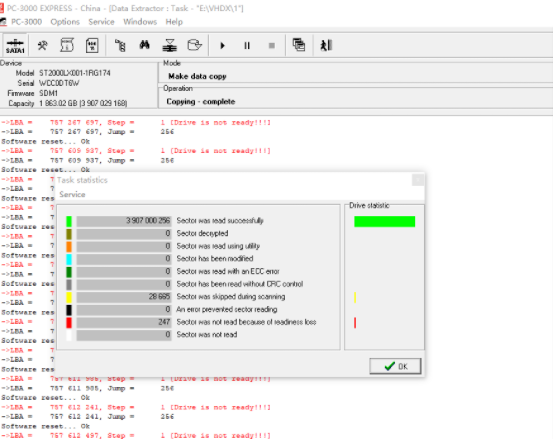Click red log line LBA 757 609 937

tap(136, 151)
